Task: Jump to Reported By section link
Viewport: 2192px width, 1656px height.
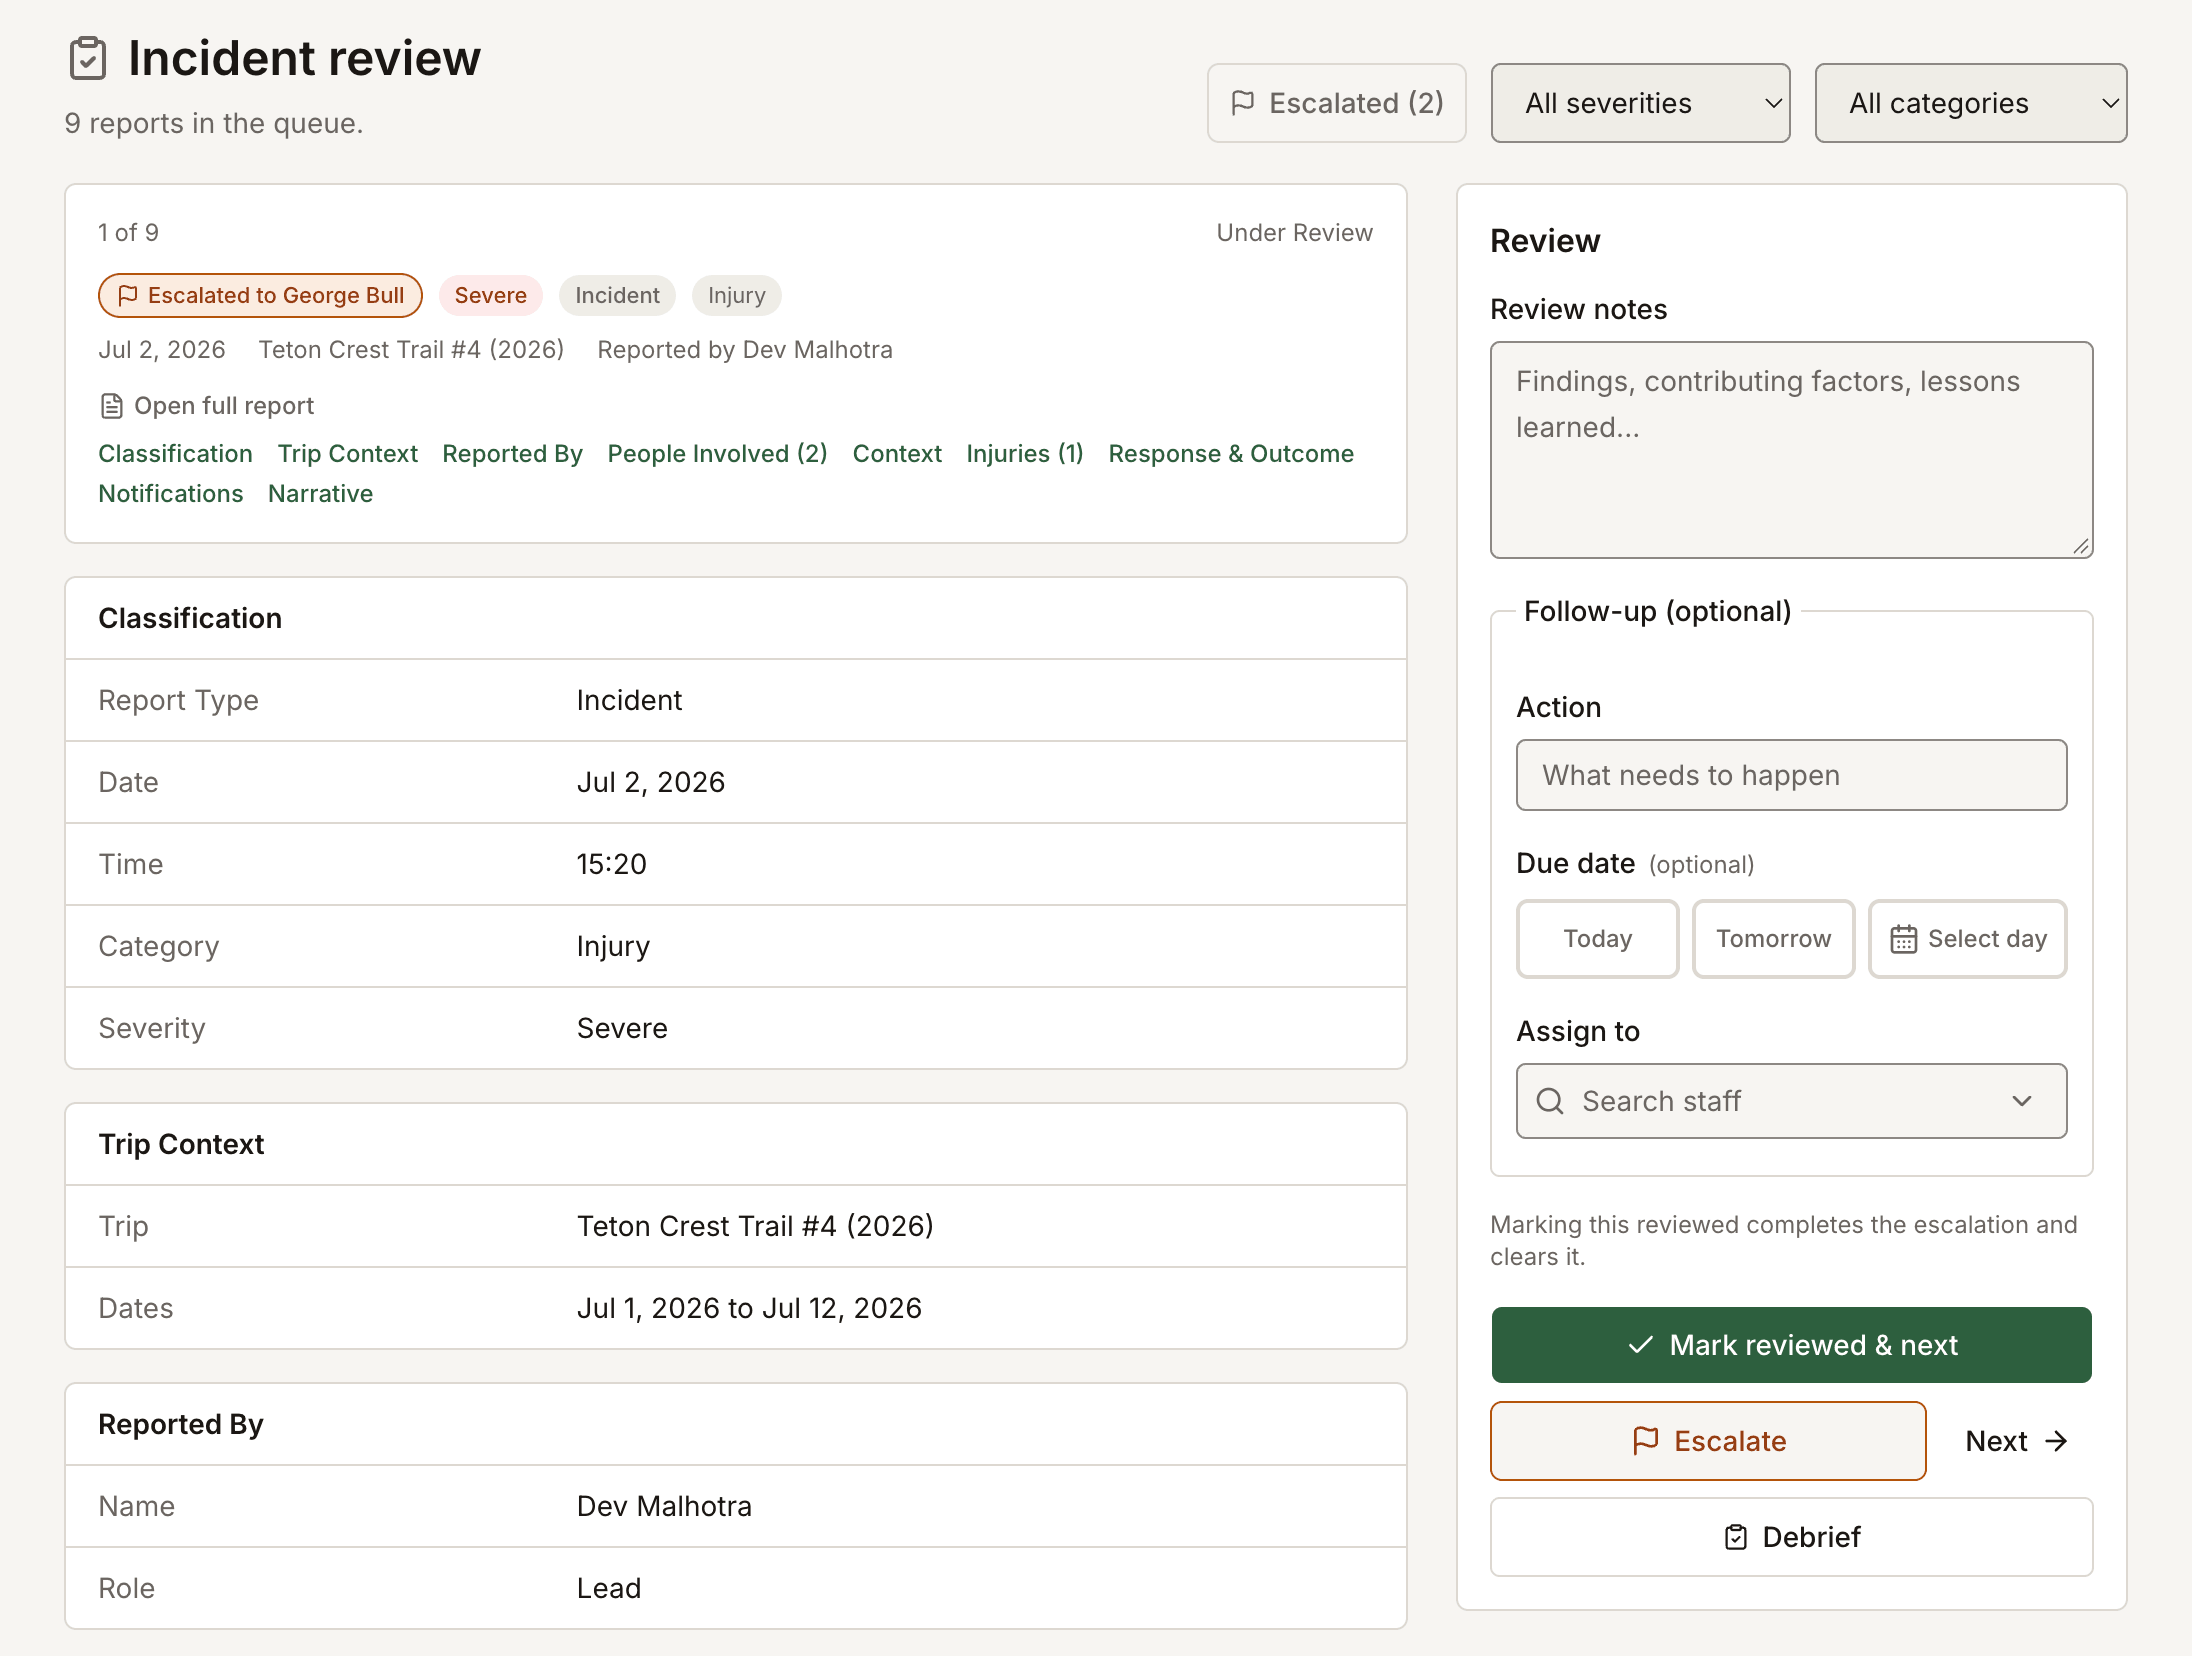Action: 512,454
